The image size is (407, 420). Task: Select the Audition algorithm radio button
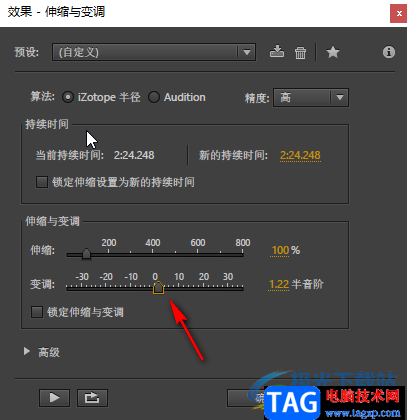point(154,97)
